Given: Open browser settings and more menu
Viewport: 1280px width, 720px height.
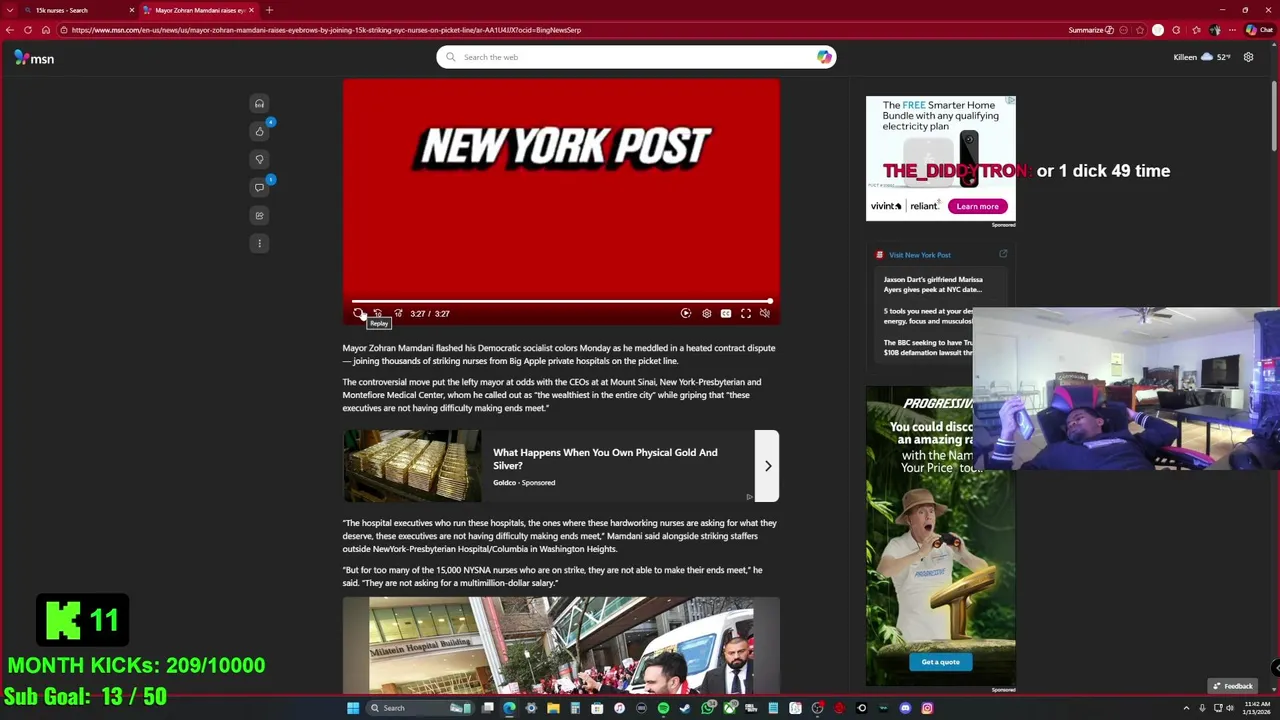Looking at the screenshot, I should (1233, 30).
